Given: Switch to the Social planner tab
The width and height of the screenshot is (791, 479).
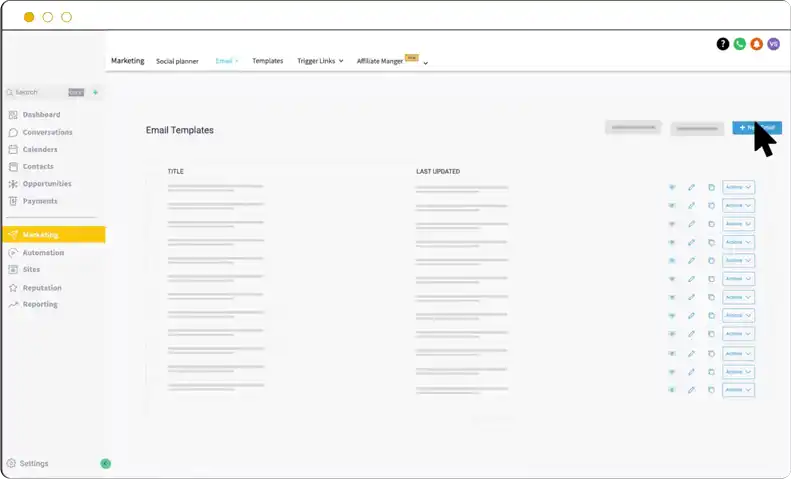Looking at the screenshot, I should pos(177,61).
